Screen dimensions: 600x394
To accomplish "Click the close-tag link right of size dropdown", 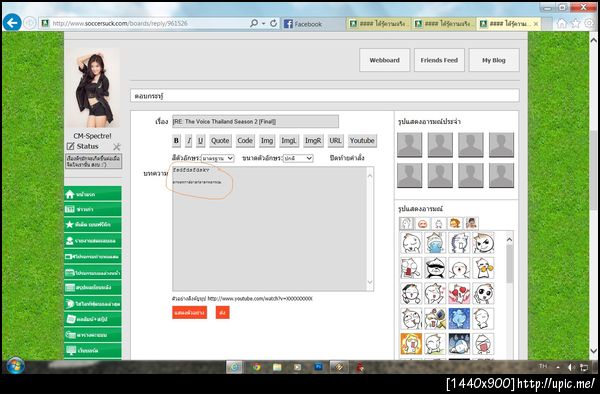I will point(347,158).
